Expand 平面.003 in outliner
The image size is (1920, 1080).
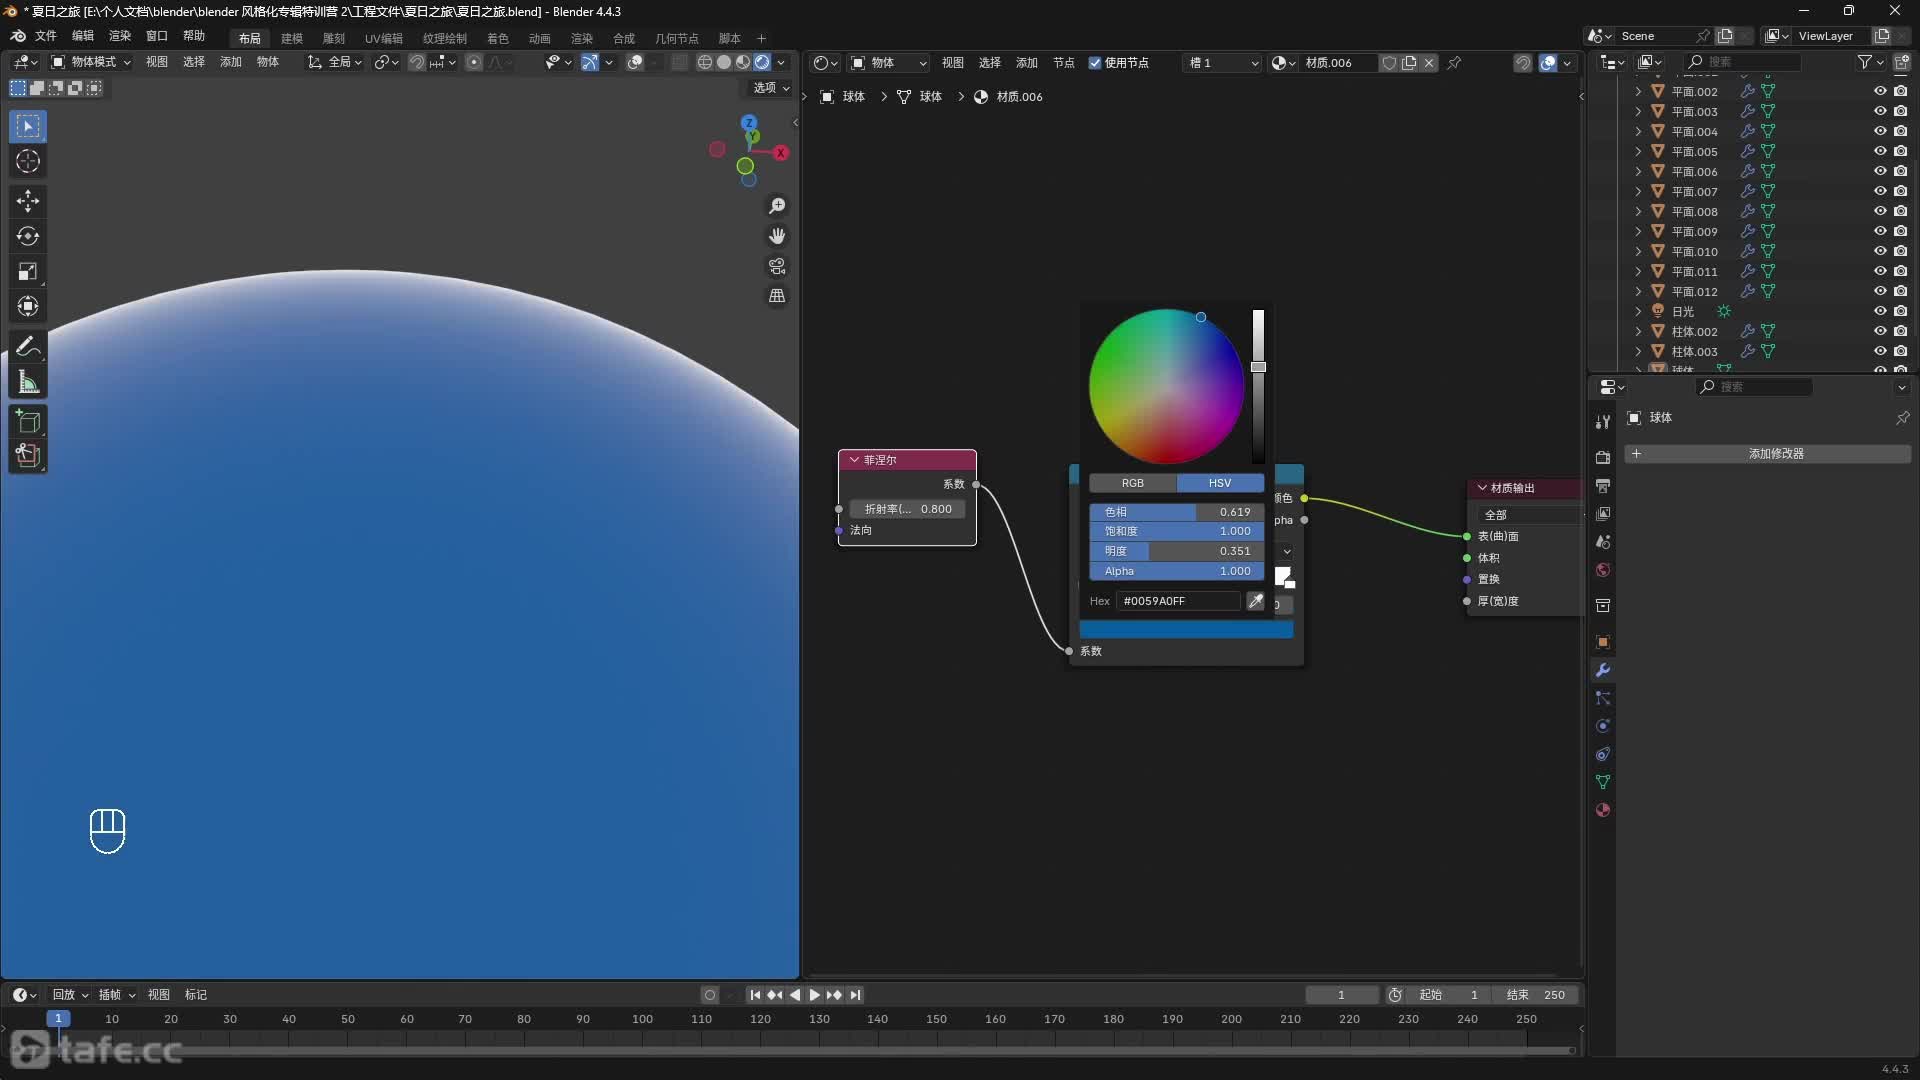click(x=1638, y=111)
